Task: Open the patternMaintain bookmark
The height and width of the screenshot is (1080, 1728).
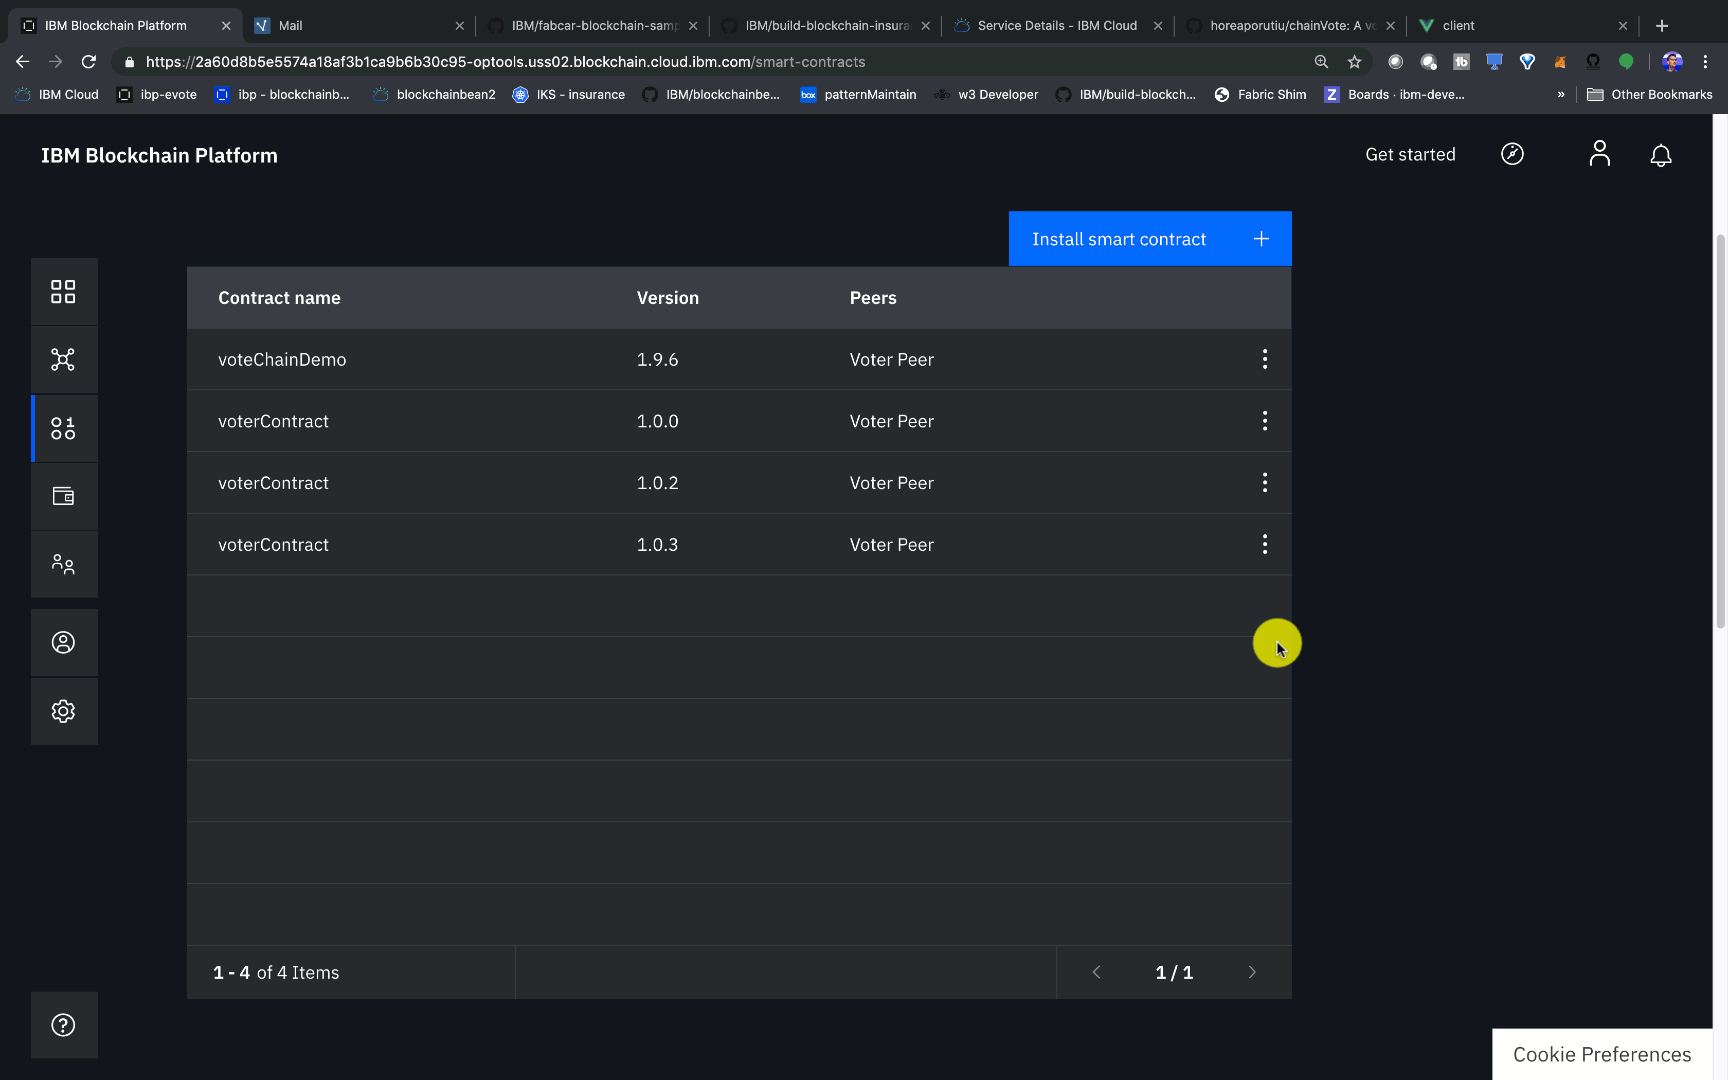Action: [x=858, y=94]
